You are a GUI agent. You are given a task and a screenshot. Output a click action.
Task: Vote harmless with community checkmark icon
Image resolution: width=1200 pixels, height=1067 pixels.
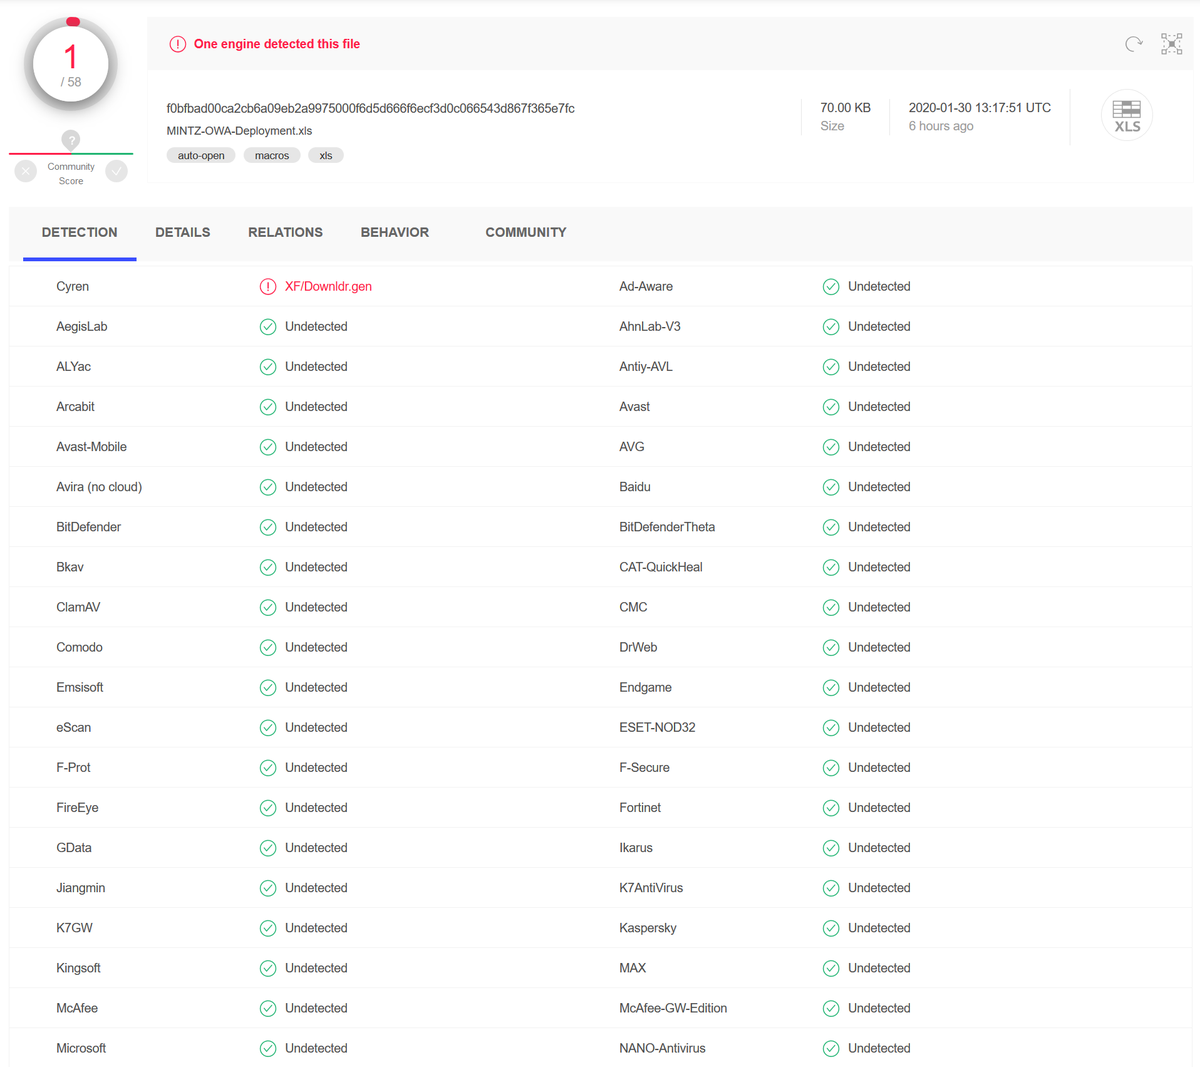[117, 171]
